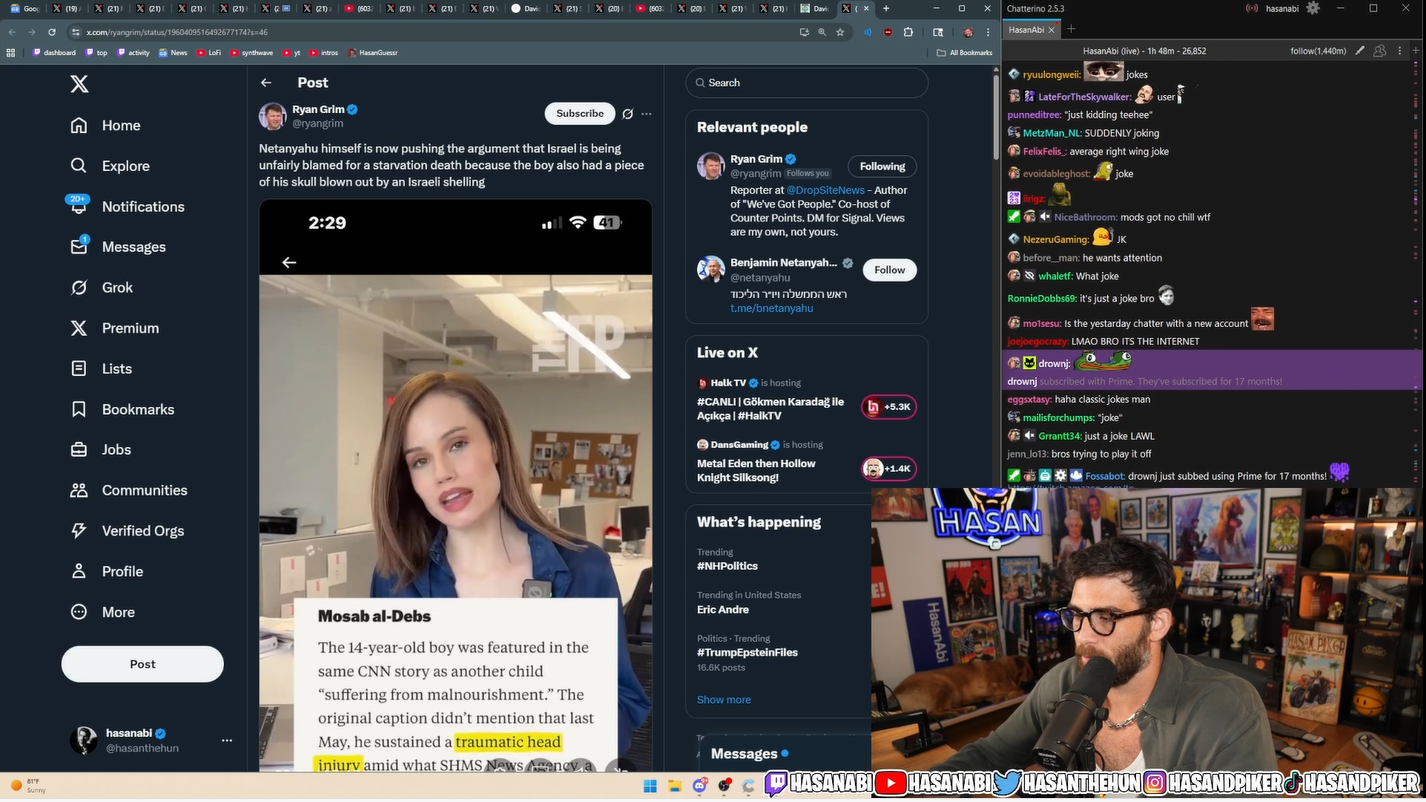The width and height of the screenshot is (1426, 802).
Task: Bookmark this page with the star icon
Action: pos(840,32)
